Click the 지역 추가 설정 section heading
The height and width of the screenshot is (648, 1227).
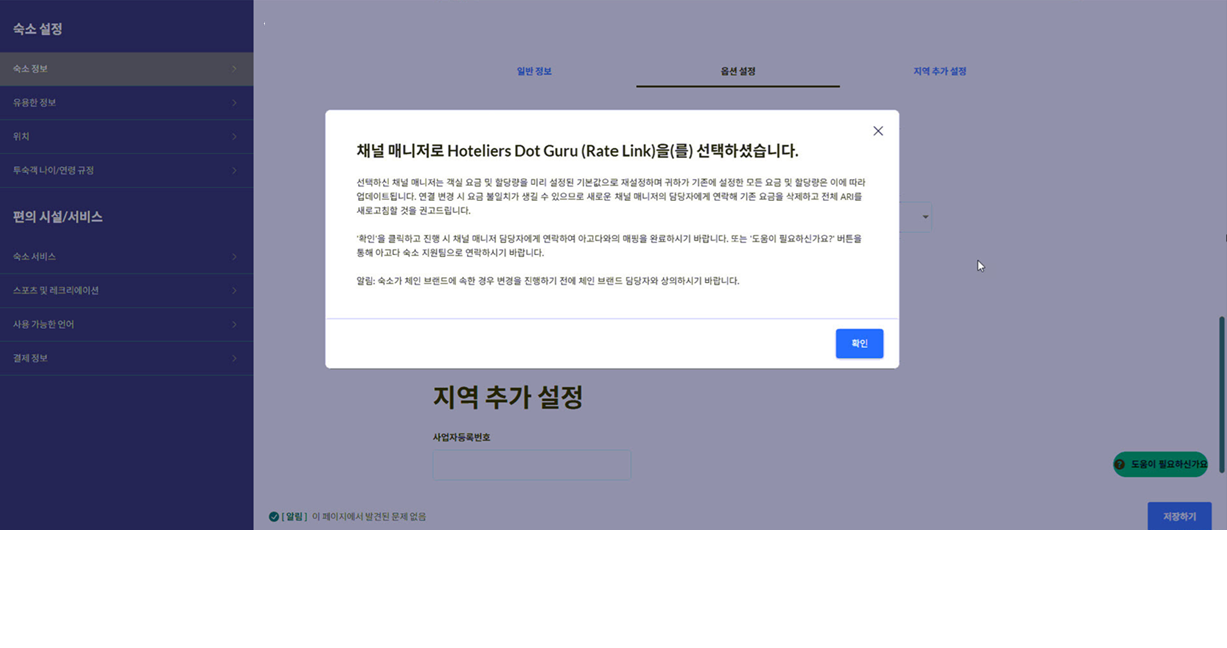tap(508, 397)
